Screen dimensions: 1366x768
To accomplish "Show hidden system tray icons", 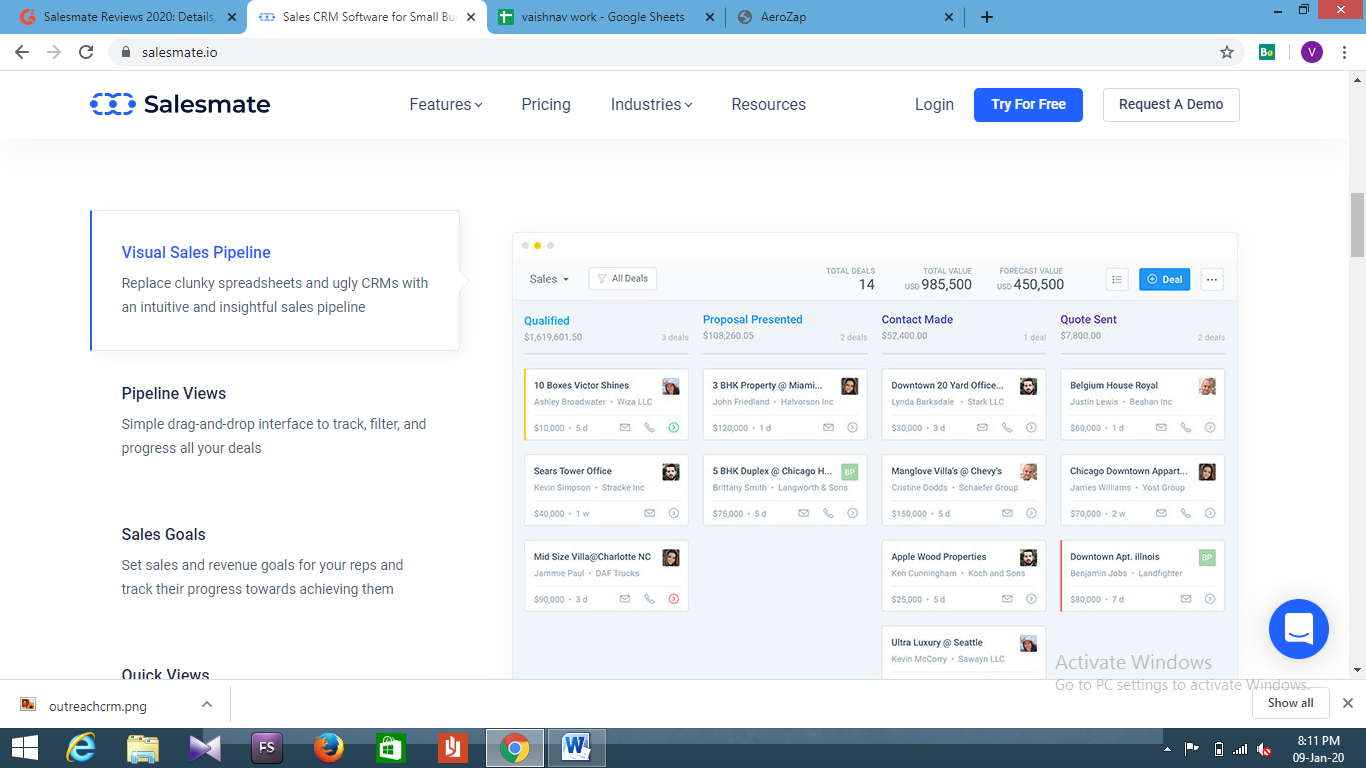I will (x=1168, y=749).
